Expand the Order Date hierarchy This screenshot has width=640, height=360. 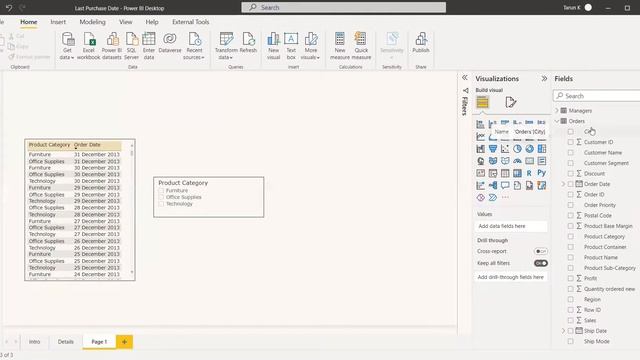click(564, 184)
